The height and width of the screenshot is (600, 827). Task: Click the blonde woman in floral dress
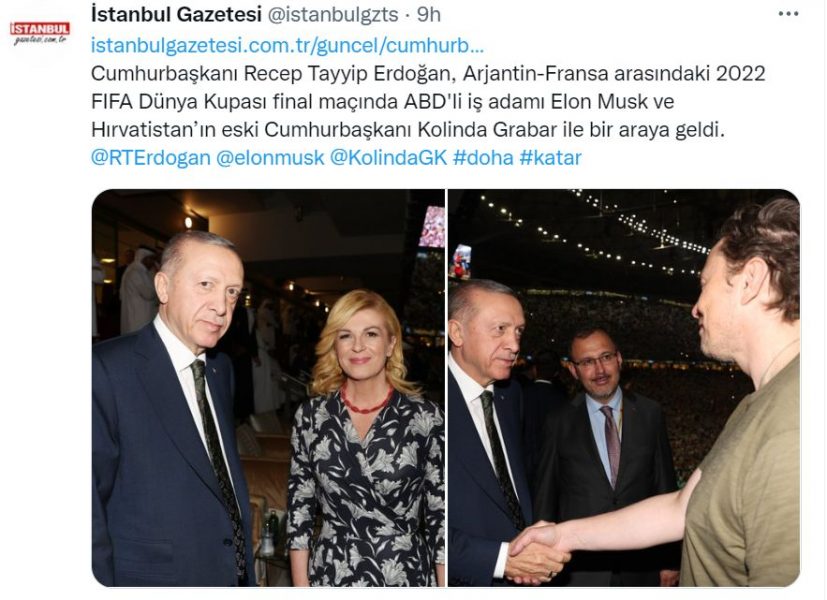pyautogui.click(x=366, y=438)
